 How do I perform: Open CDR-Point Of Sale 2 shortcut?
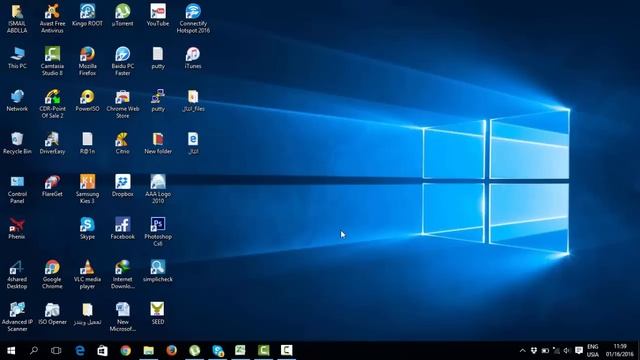click(x=52, y=104)
